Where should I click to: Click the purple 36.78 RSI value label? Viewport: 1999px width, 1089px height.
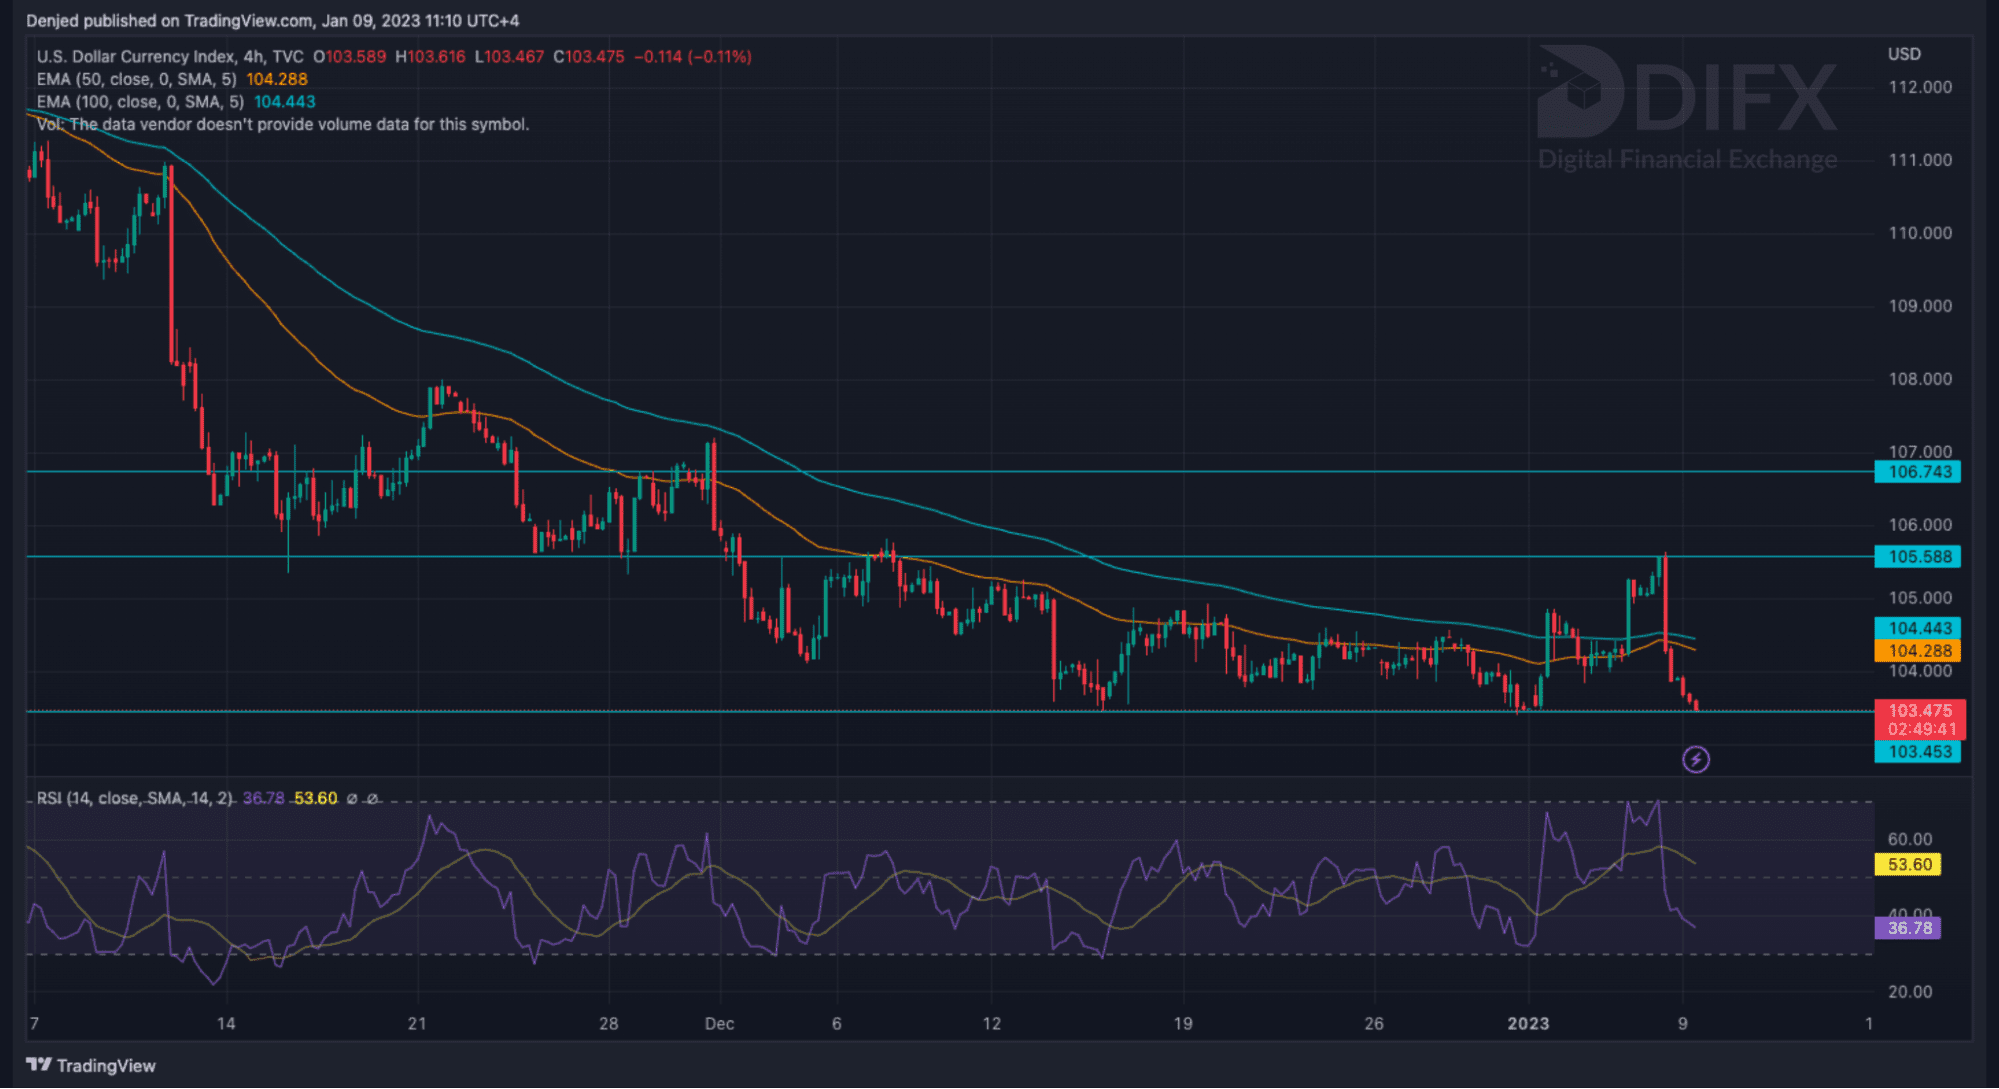coord(1908,928)
